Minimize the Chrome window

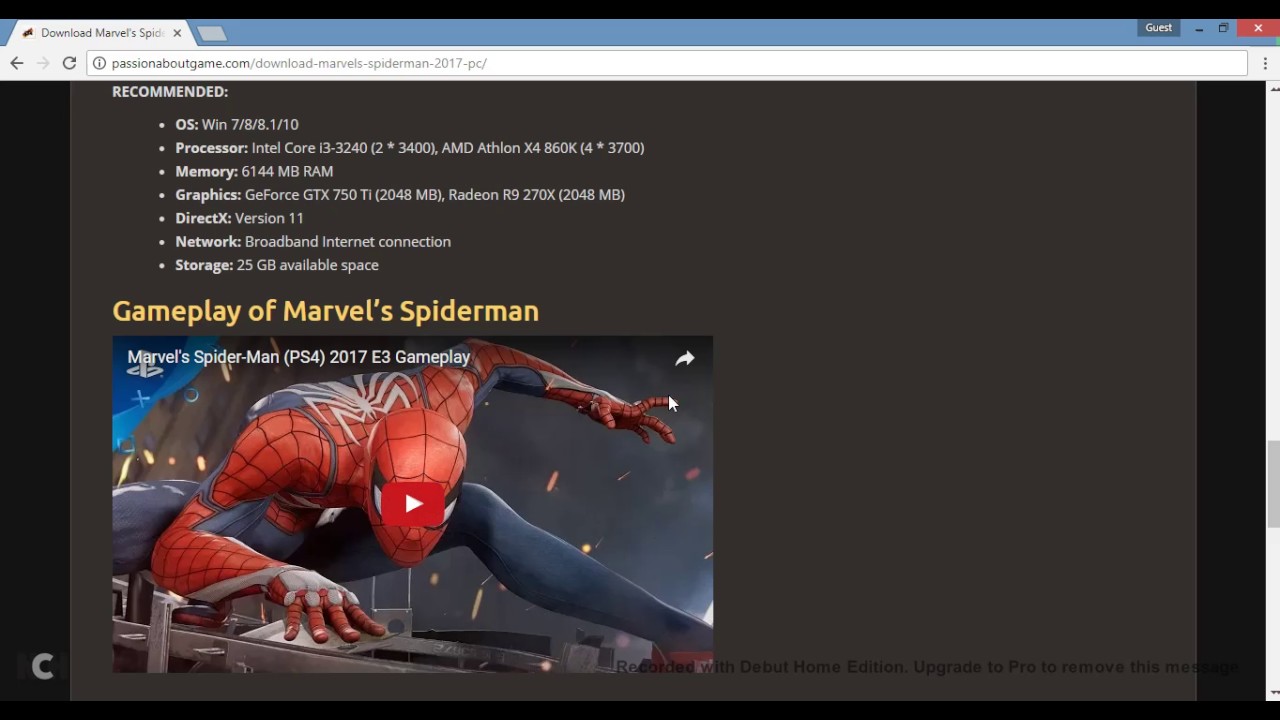click(x=1199, y=29)
